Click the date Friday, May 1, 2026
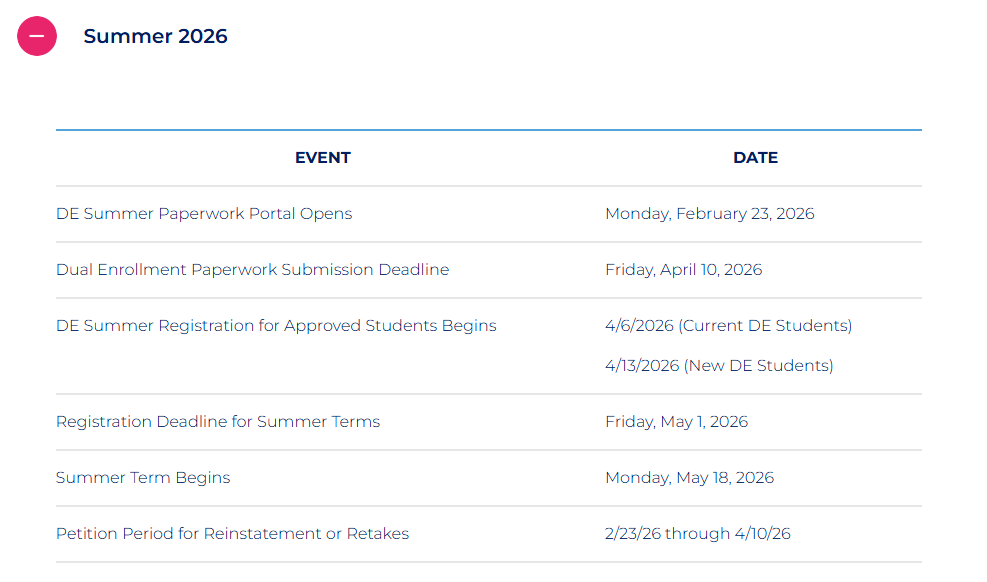The width and height of the screenshot is (987, 582). pyautogui.click(x=676, y=422)
